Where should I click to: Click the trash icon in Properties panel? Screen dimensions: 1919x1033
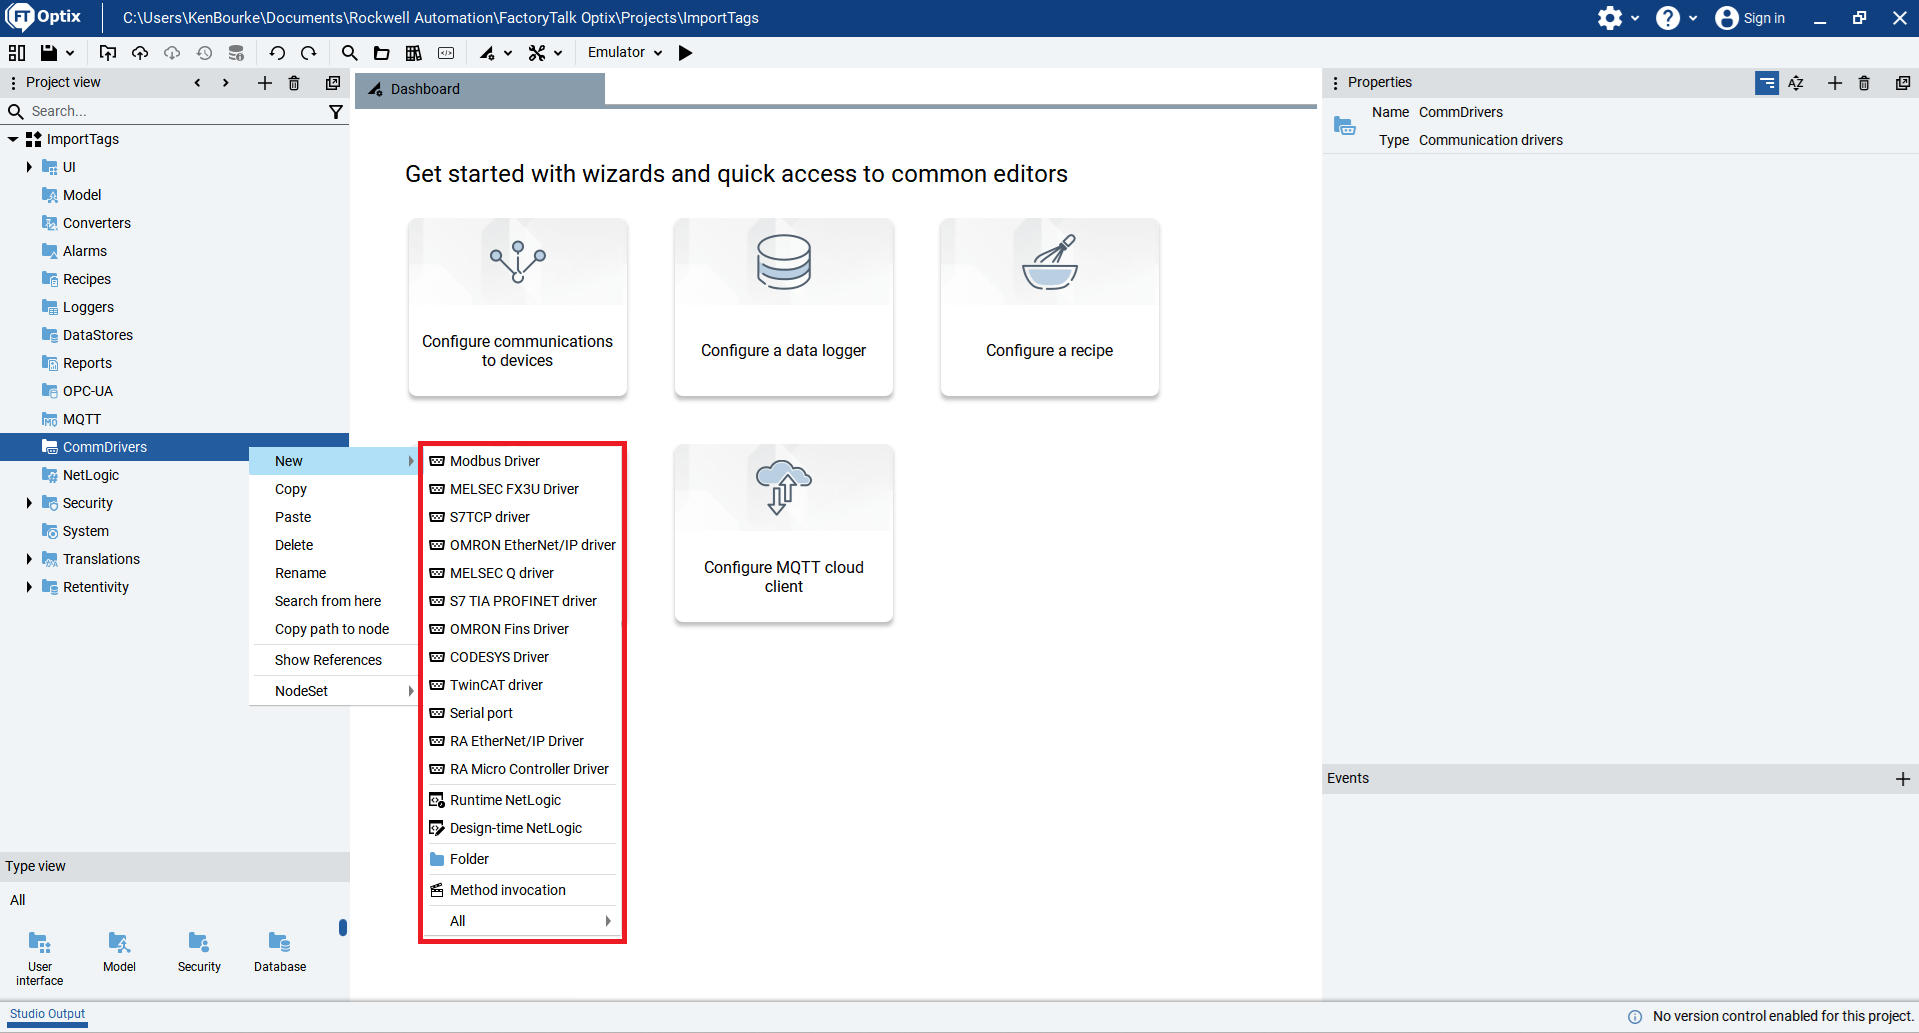point(1864,83)
